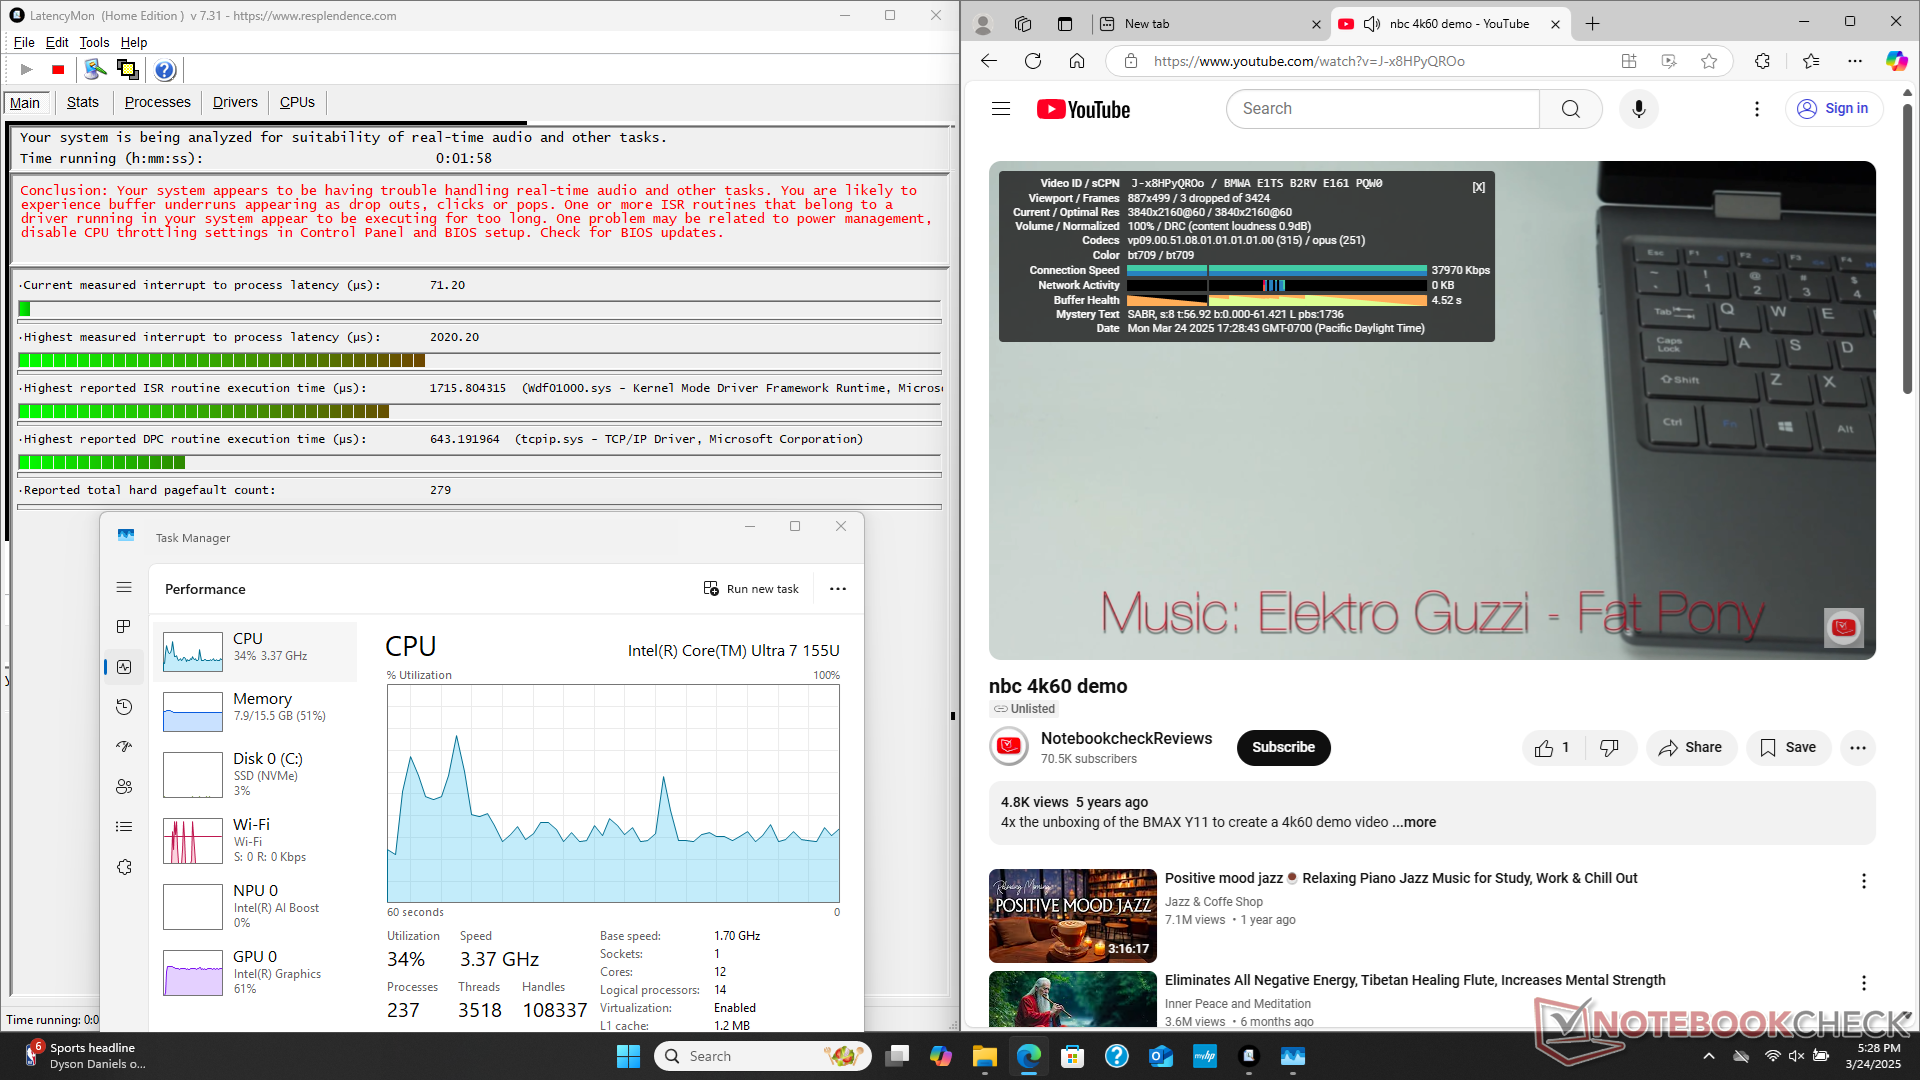Open Edge home page button
1920x1080 pixels.
(x=1077, y=61)
